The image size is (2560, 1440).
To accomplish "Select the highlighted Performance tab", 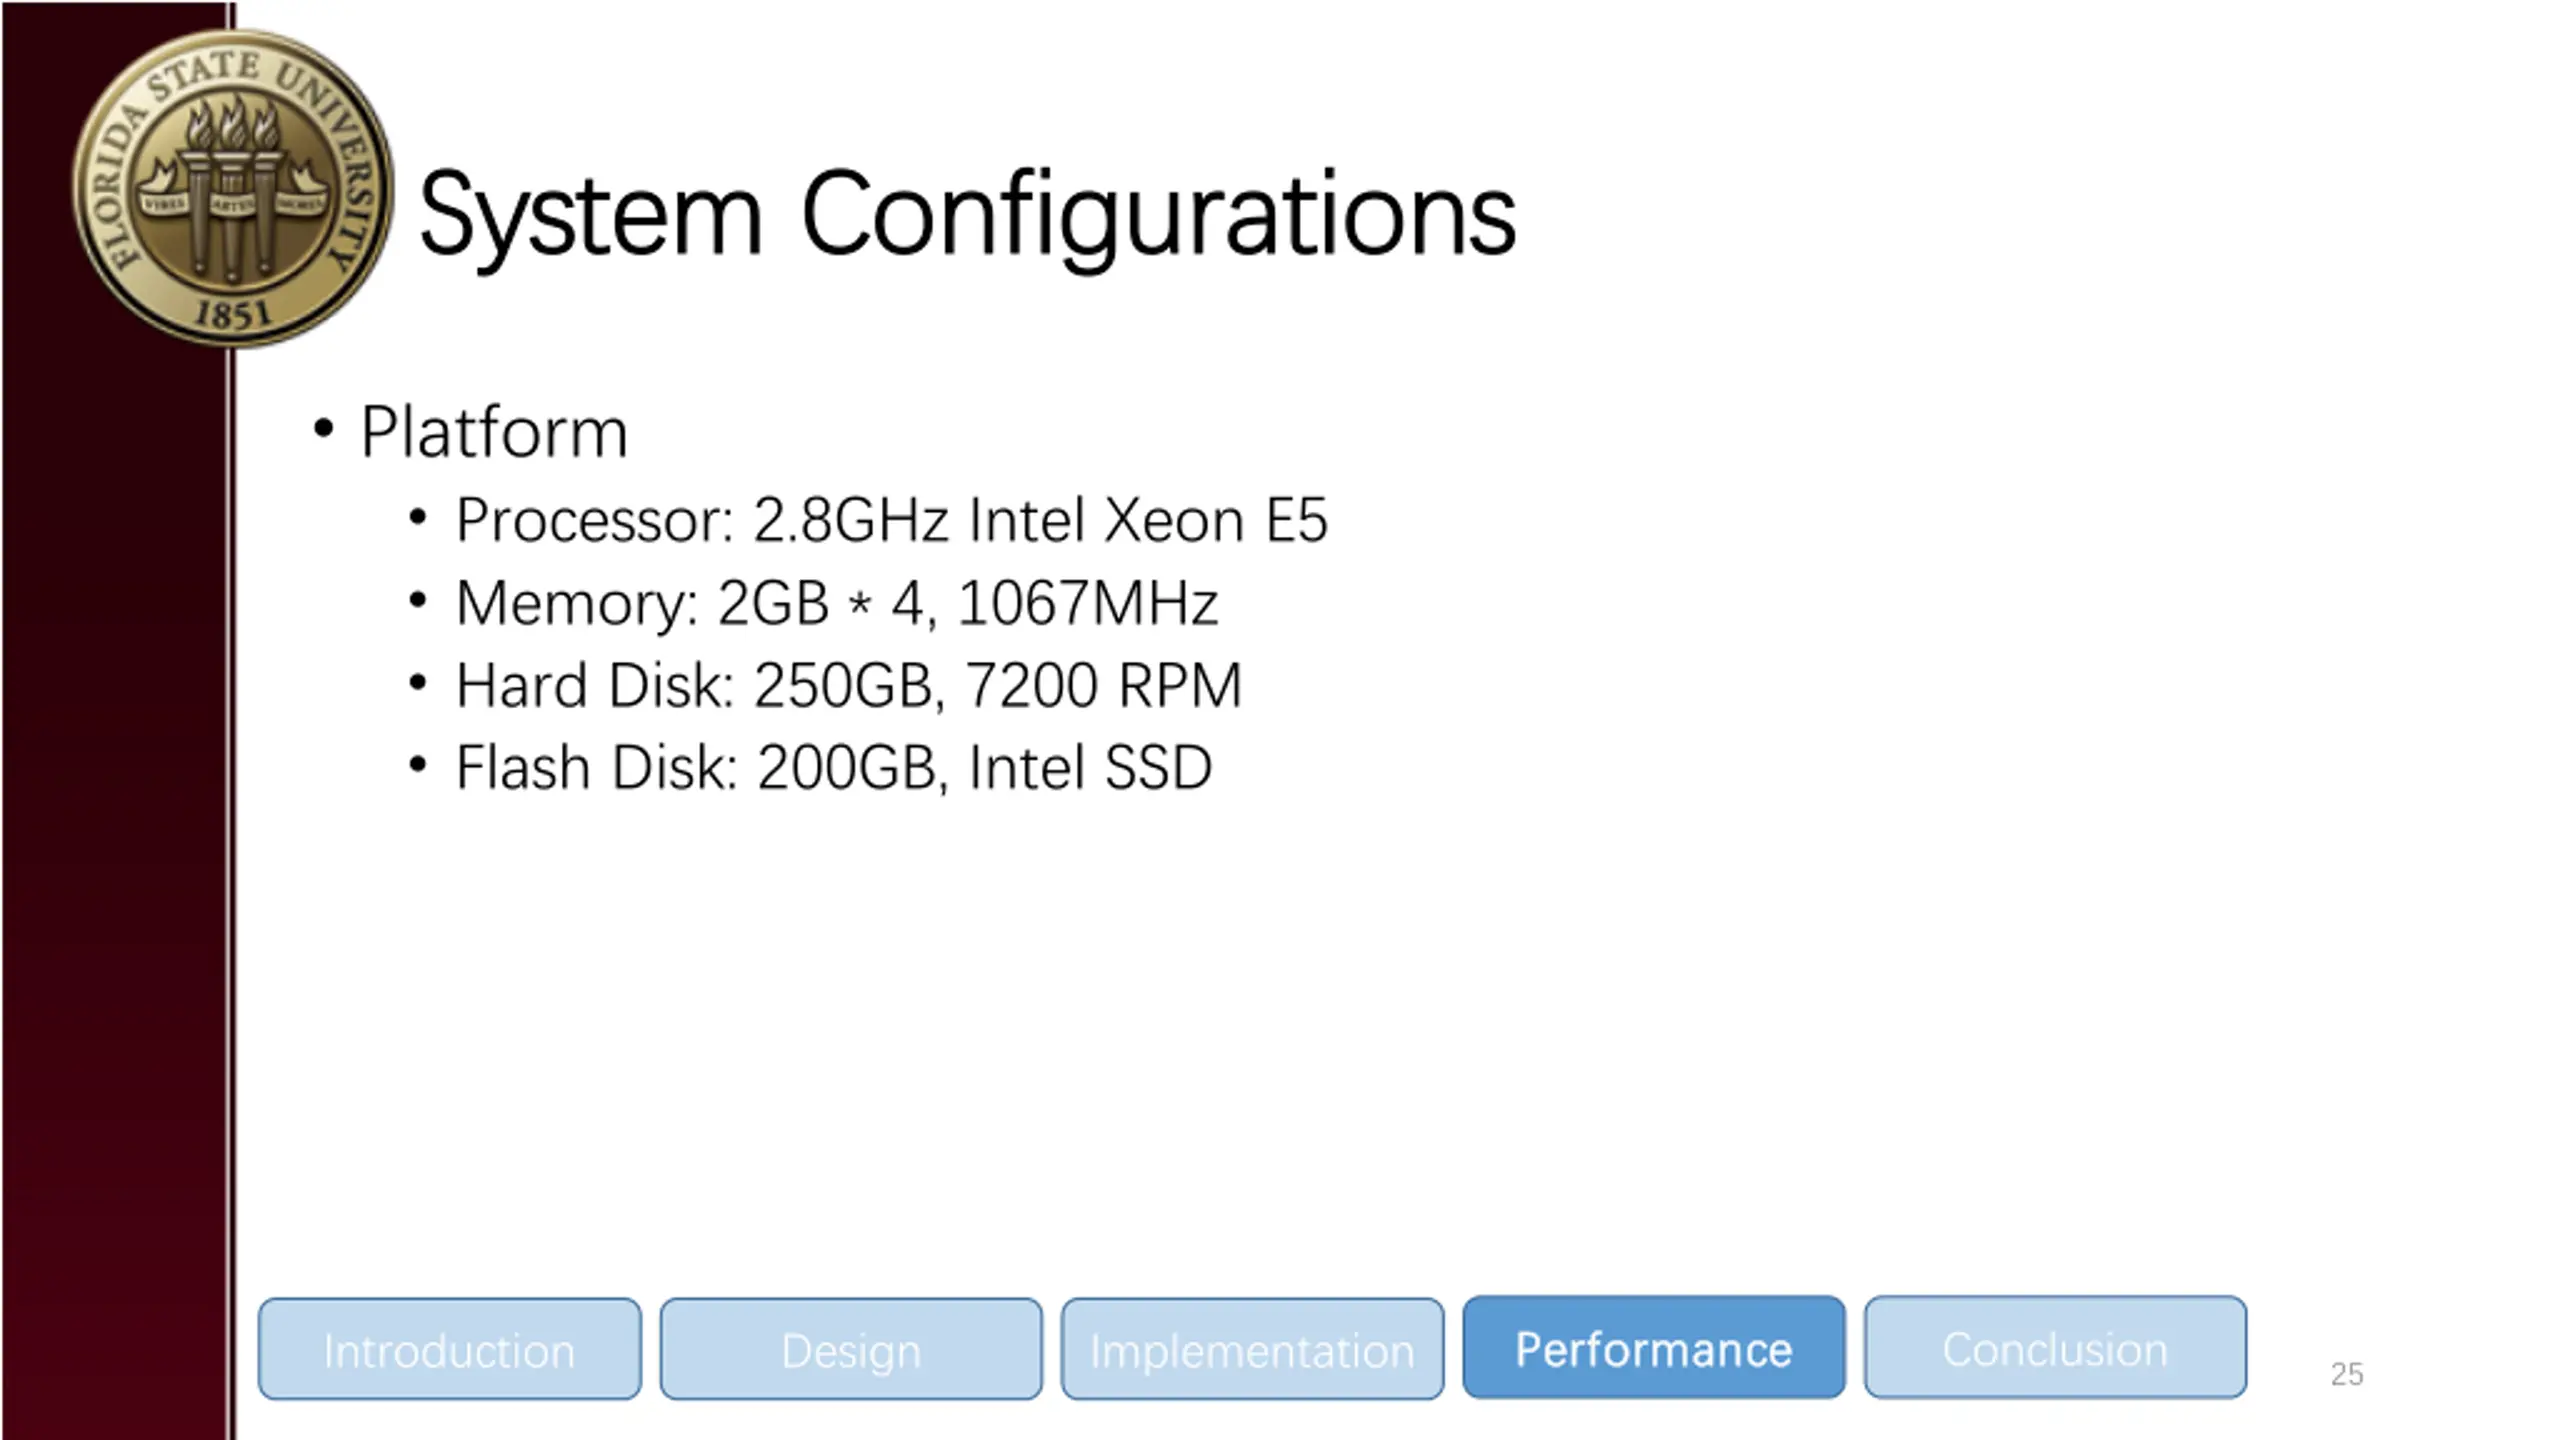I will tap(1653, 1349).
